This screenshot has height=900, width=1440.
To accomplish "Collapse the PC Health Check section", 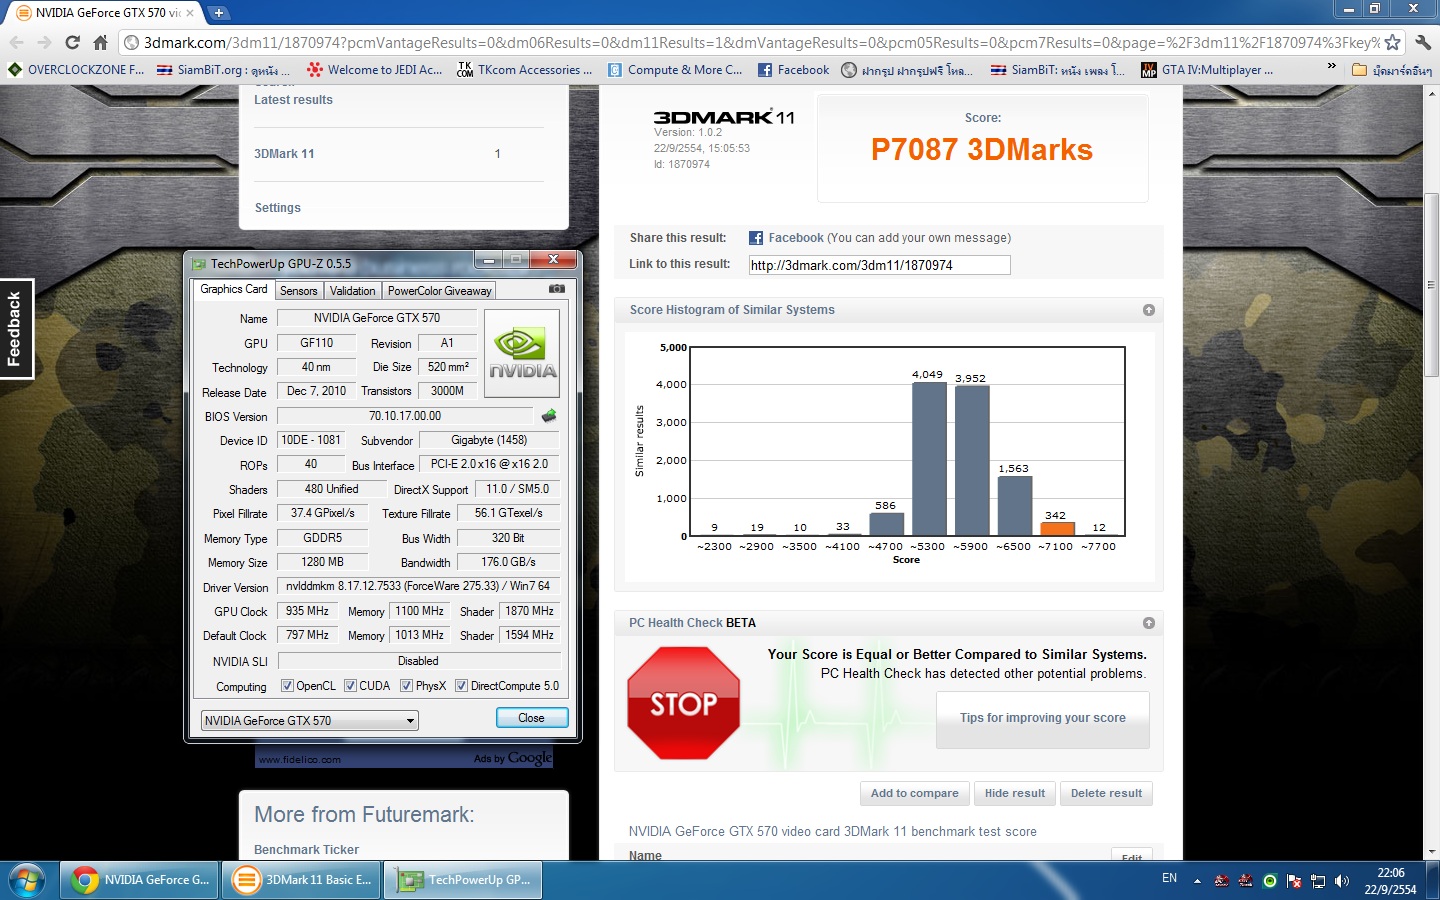I will coord(1149,623).
